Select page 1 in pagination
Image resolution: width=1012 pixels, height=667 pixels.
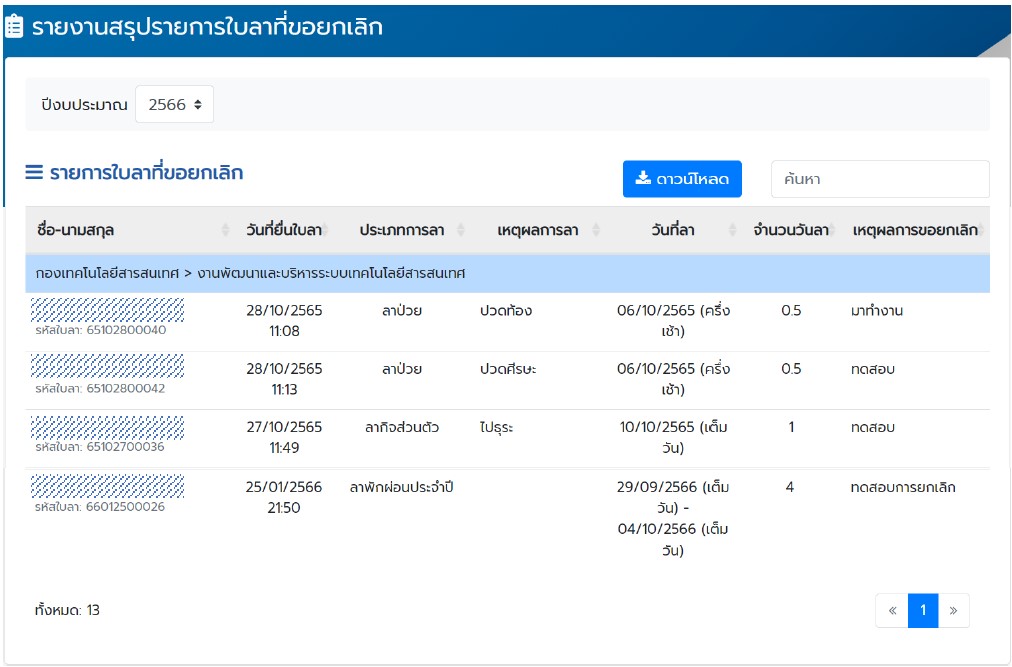pos(923,610)
